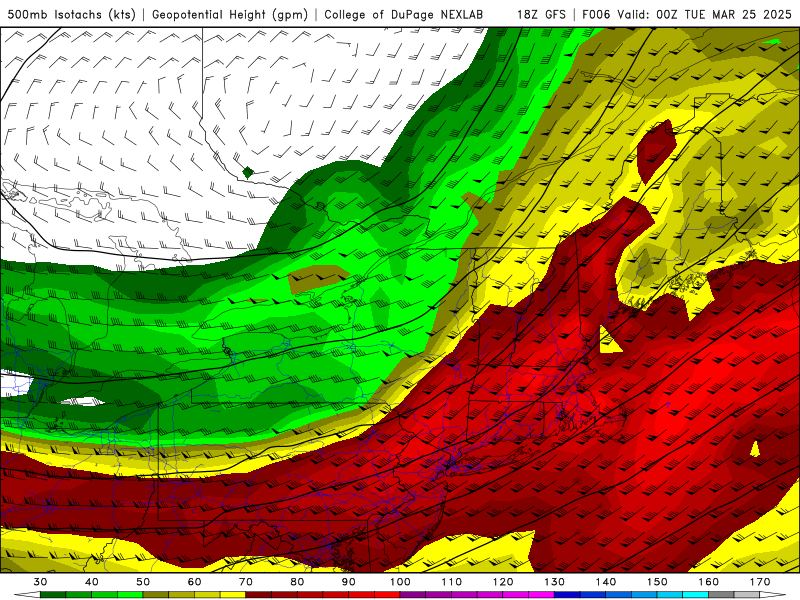Click the 120 label on the color scale
Viewport: 800px width, 600px height.
coord(503,582)
